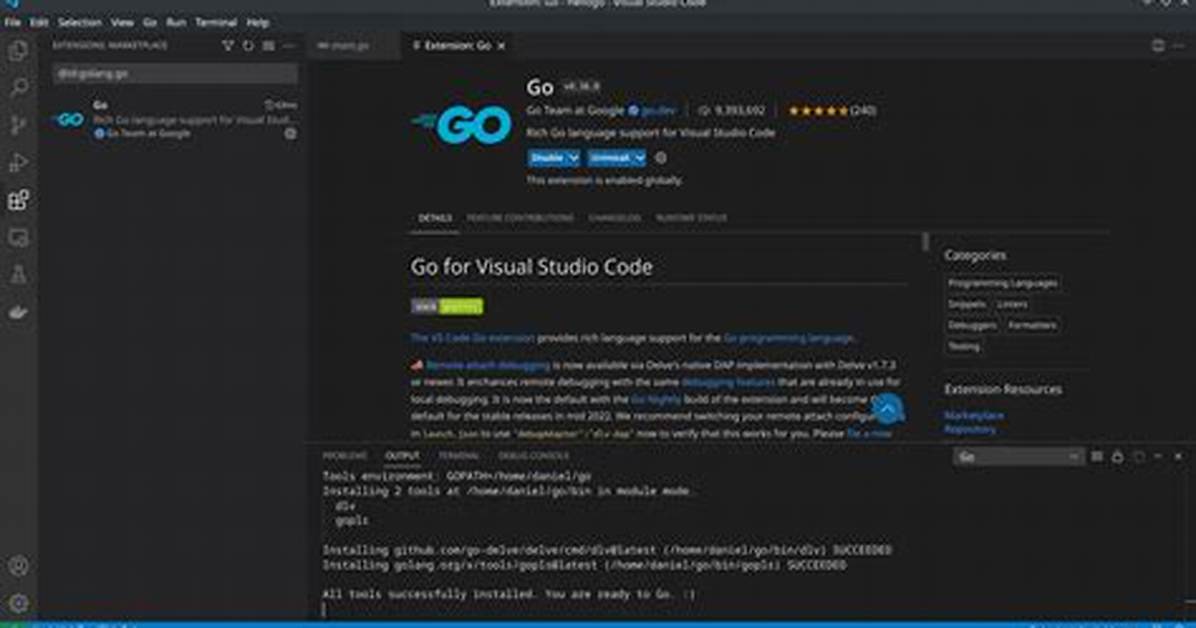Clear the output panel
The width and height of the screenshot is (1196, 628).
point(1096,456)
